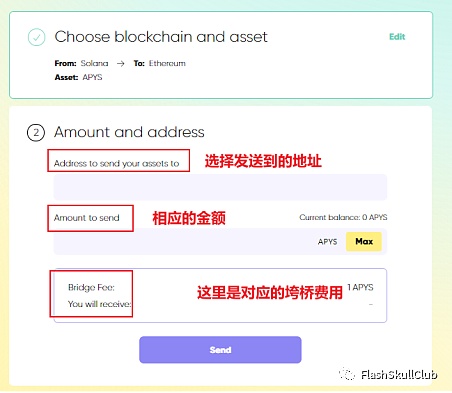Click the green checkmark circle icon
The height and width of the screenshot is (393, 452).
(x=37, y=37)
